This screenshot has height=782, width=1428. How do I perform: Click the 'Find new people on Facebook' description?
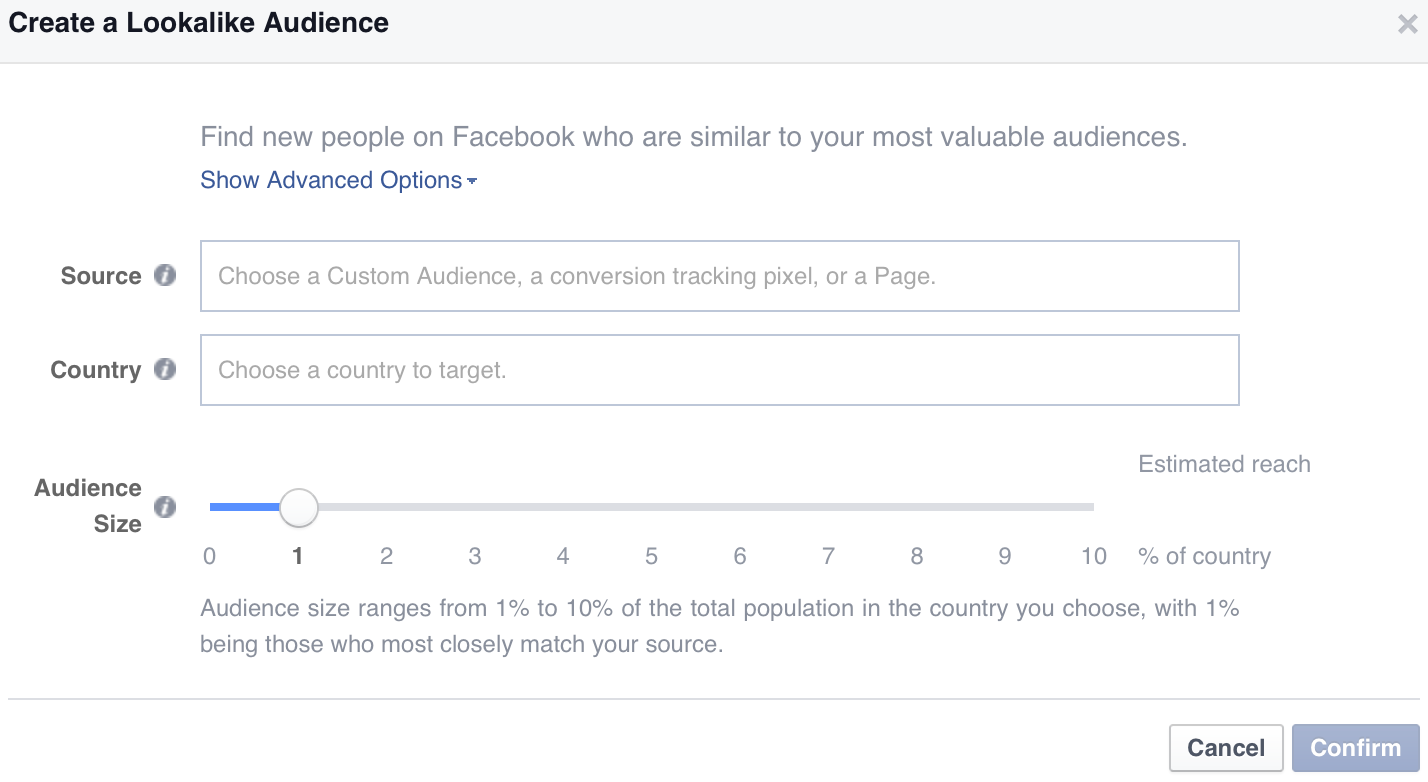[694, 137]
